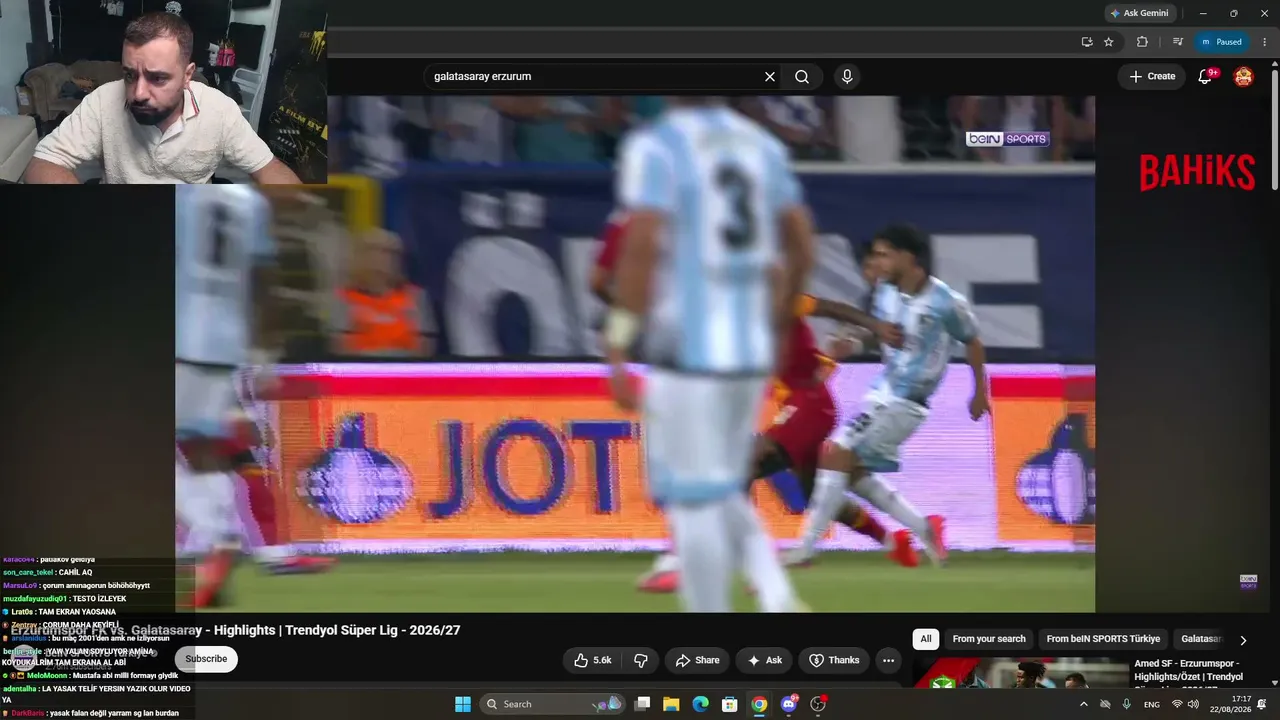Start voice search with the microphone icon
The height and width of the screenshot is (720, 1280).
[847, 77]
